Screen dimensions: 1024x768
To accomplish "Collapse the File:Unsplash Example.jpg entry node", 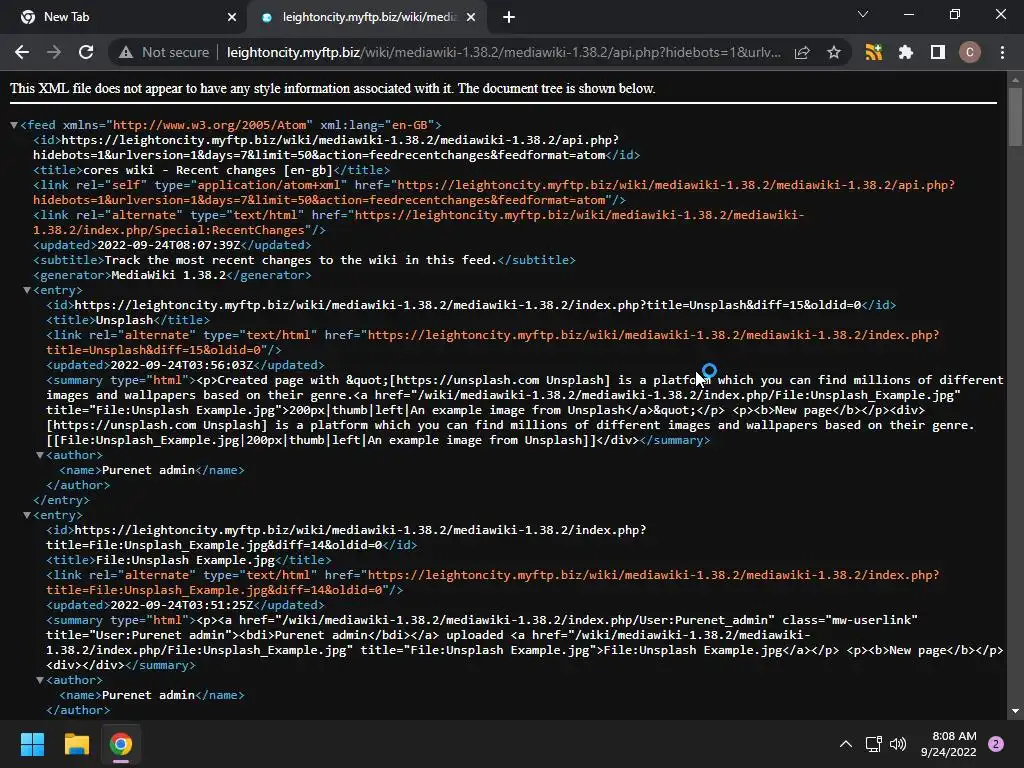I will click(x=27, y=515).
